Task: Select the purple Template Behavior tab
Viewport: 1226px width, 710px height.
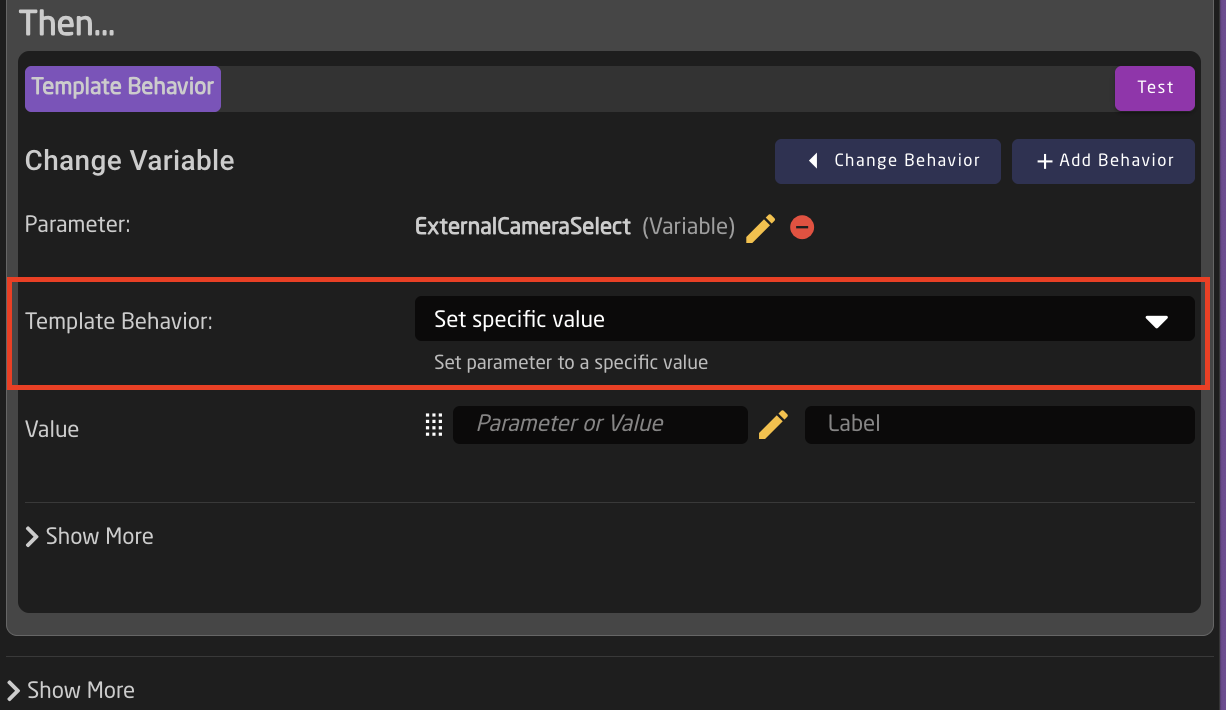Action: 123,87
